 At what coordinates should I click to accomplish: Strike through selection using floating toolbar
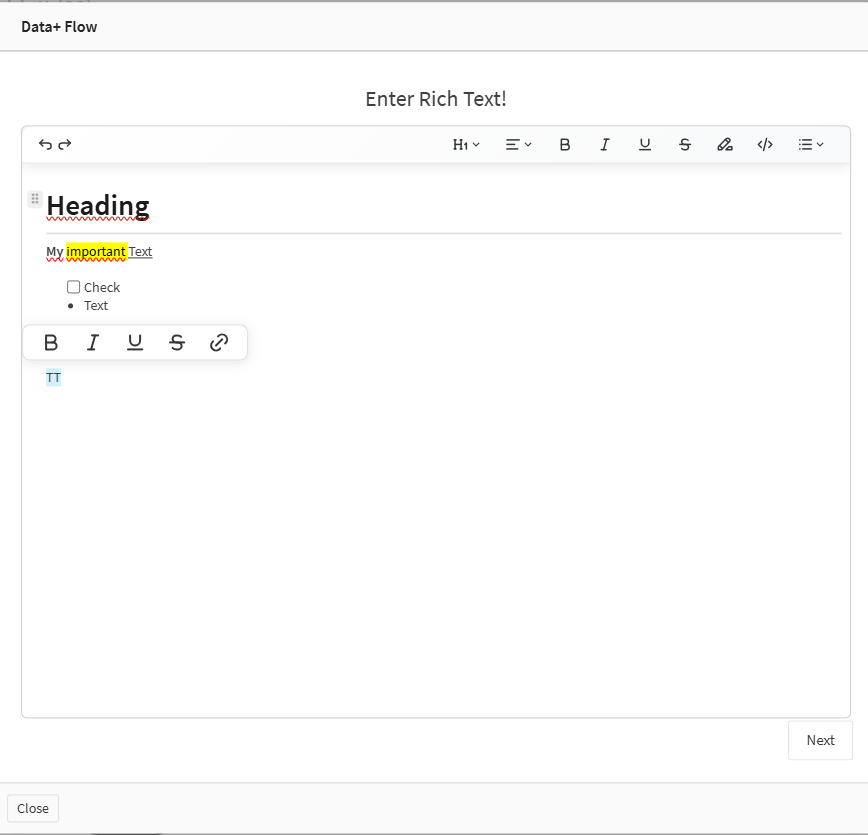click(x=177, y=343)
